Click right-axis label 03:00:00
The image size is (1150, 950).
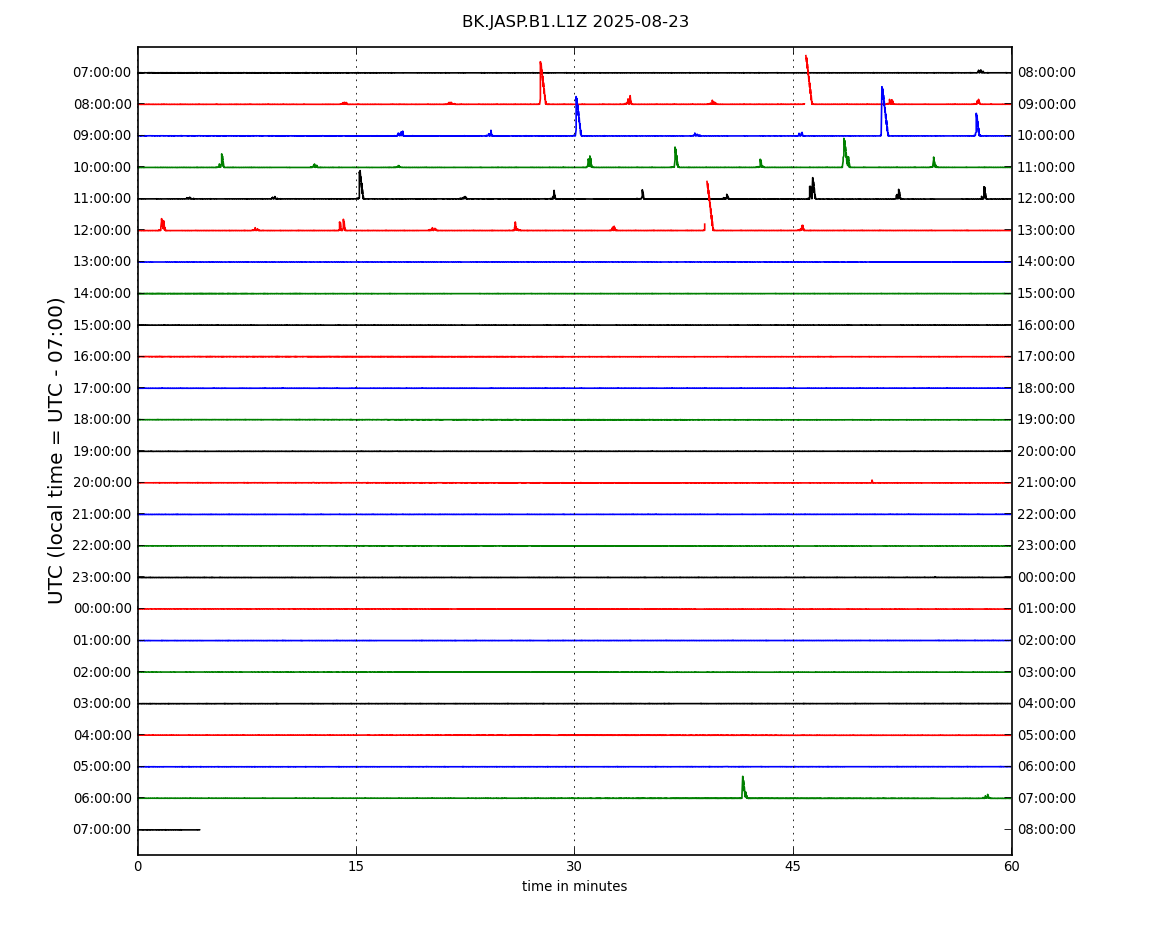1047,672
